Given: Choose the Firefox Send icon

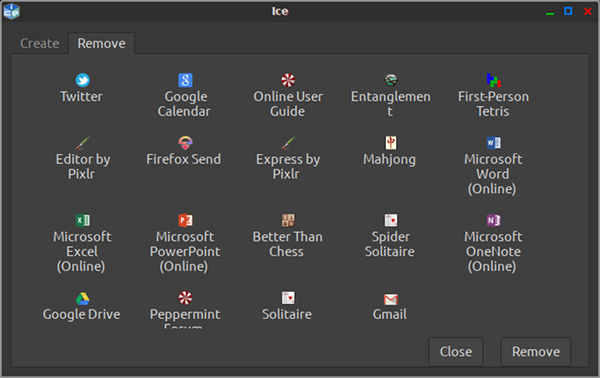Looking at the screenshot, I should point(185,143).
